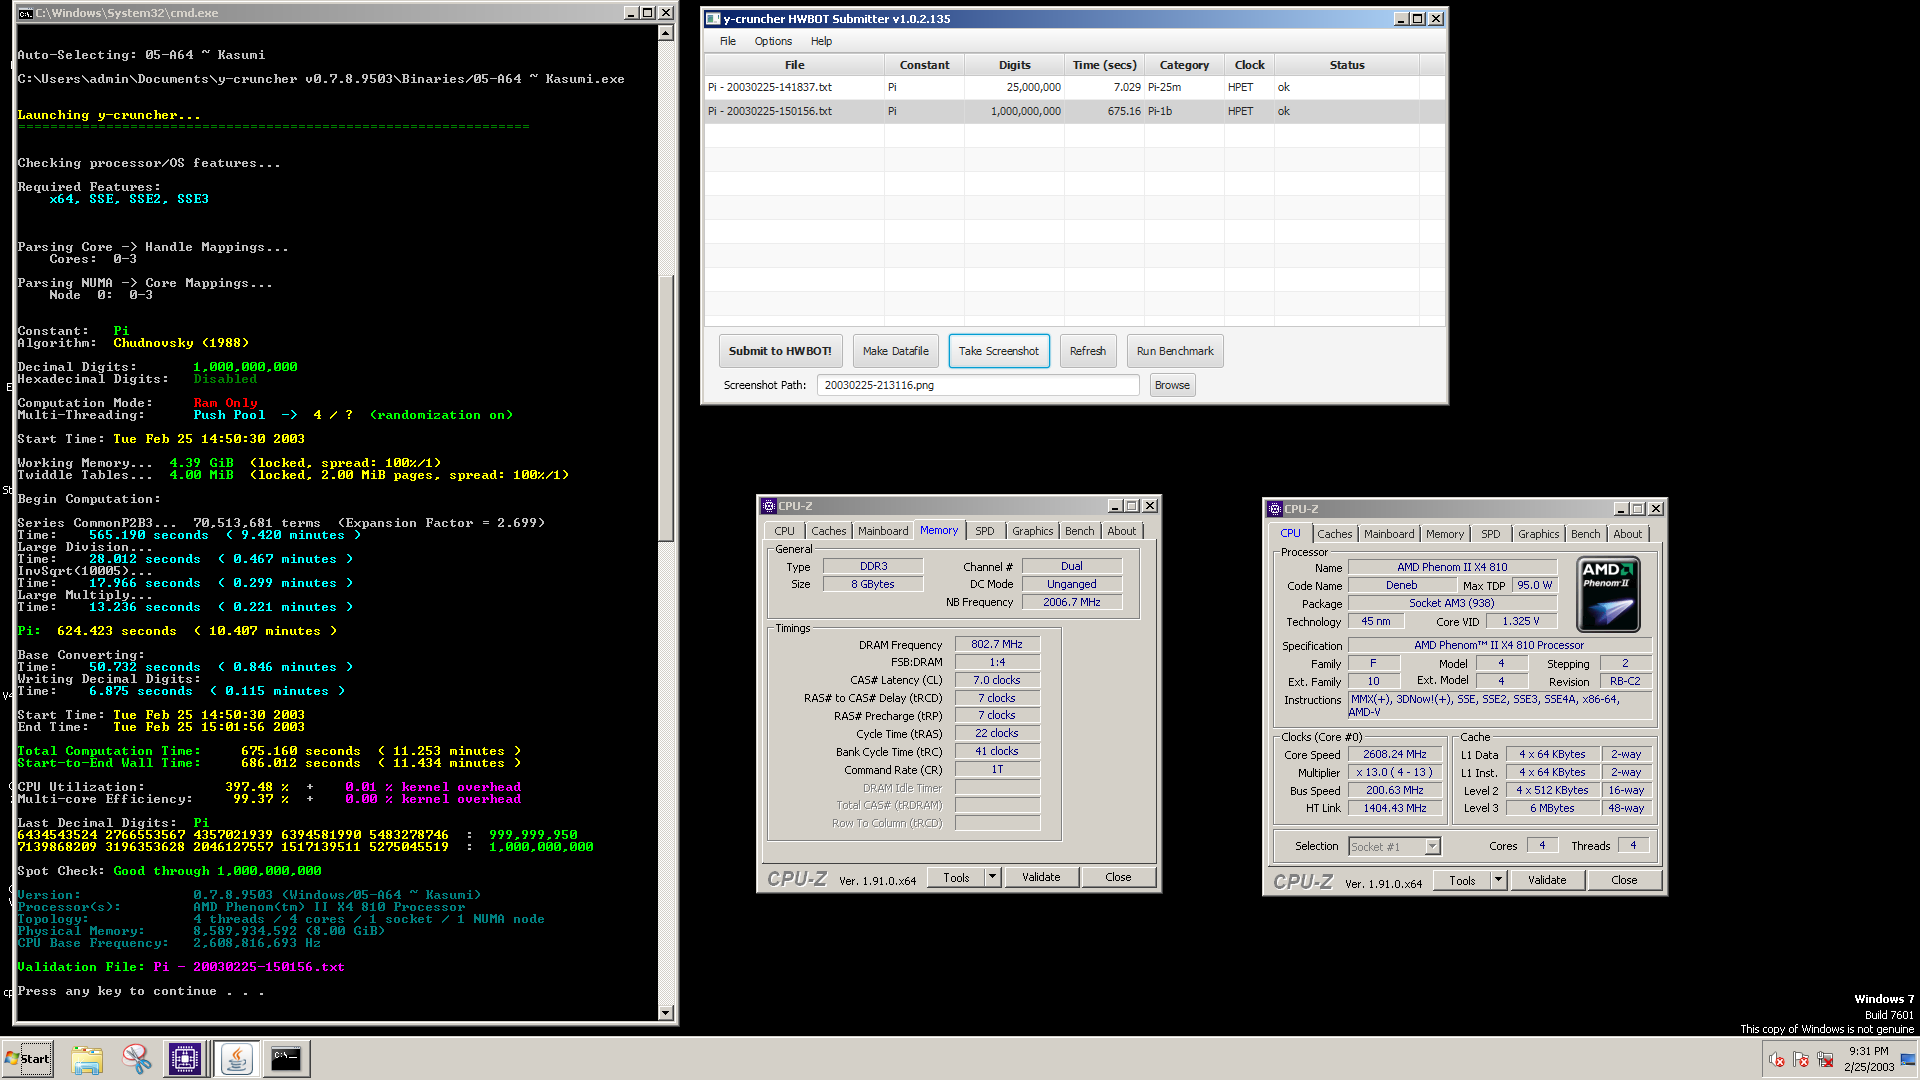Image resolution: width=1920 pixels, height=1080 pixels.
Task: Switch to About tab in left CPU-Z window
Action: tap(1122, 531)
